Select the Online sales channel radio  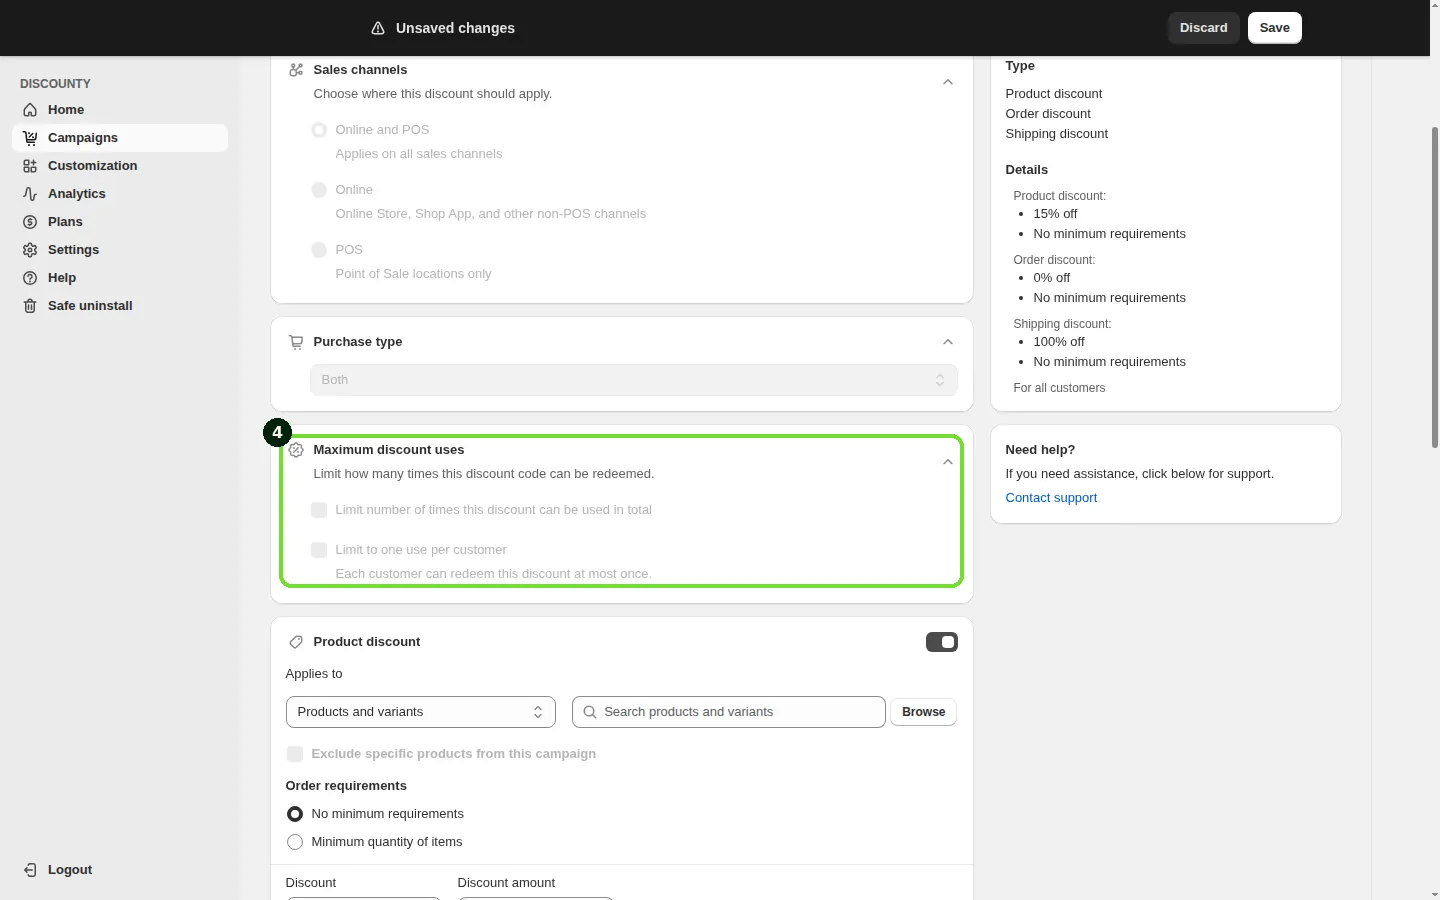tap(319, 190)
